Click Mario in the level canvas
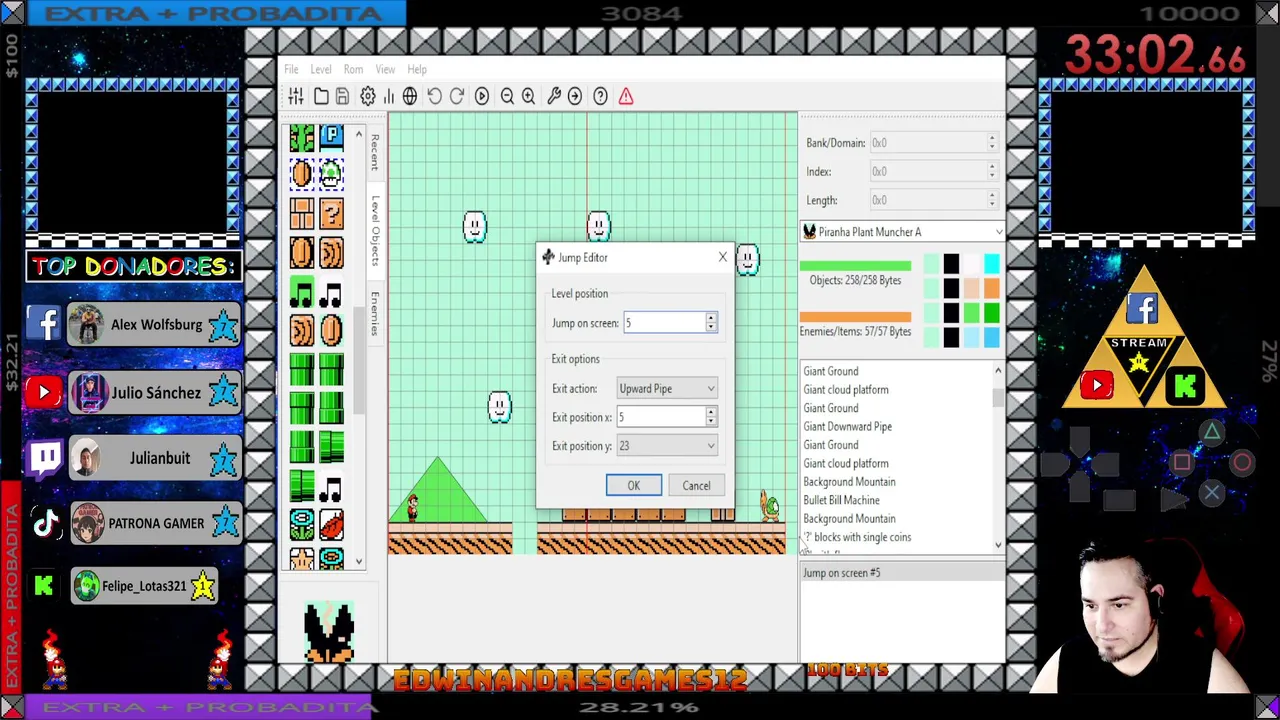The width and height of the screenshot is (1280, 720). click(x=411, y=508)
